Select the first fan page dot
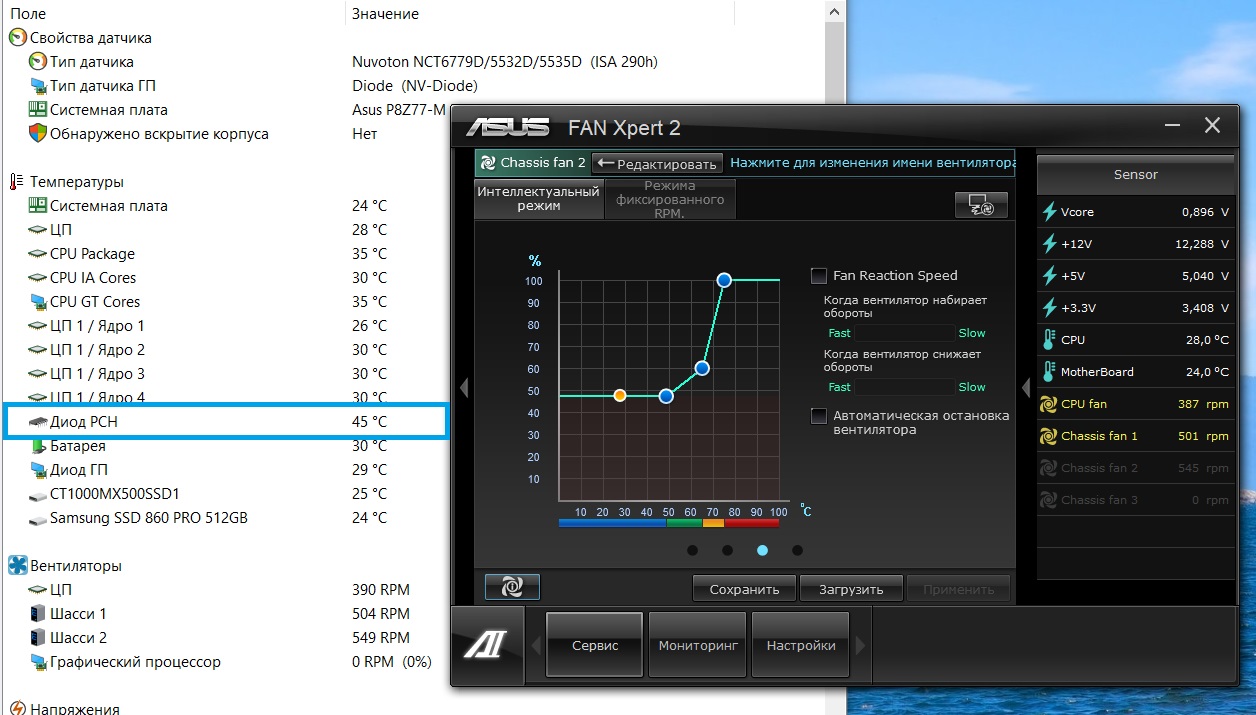The image size is (1256, 715). tap(692, 550)
